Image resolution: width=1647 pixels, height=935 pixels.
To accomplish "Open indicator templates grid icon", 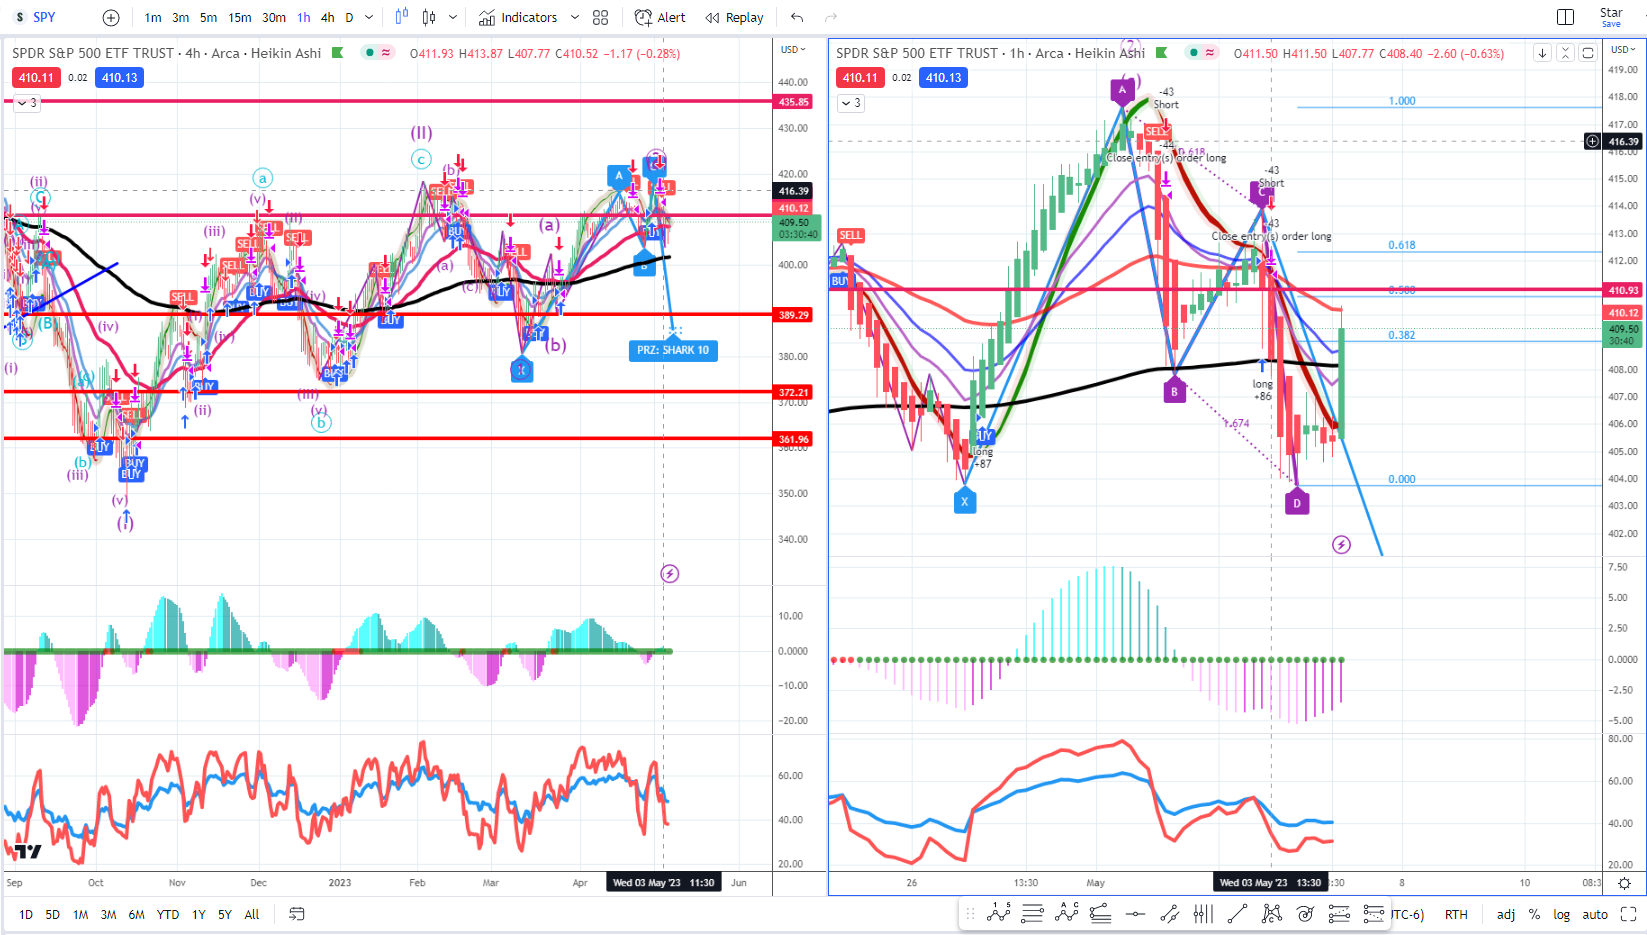I will point(600,17).
